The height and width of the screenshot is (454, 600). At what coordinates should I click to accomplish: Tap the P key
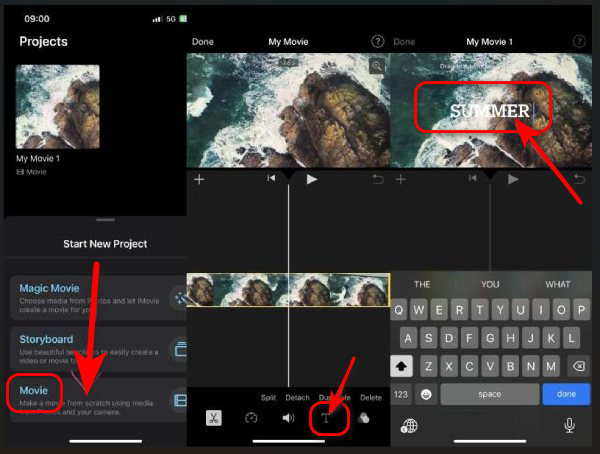tap(581, 309)
